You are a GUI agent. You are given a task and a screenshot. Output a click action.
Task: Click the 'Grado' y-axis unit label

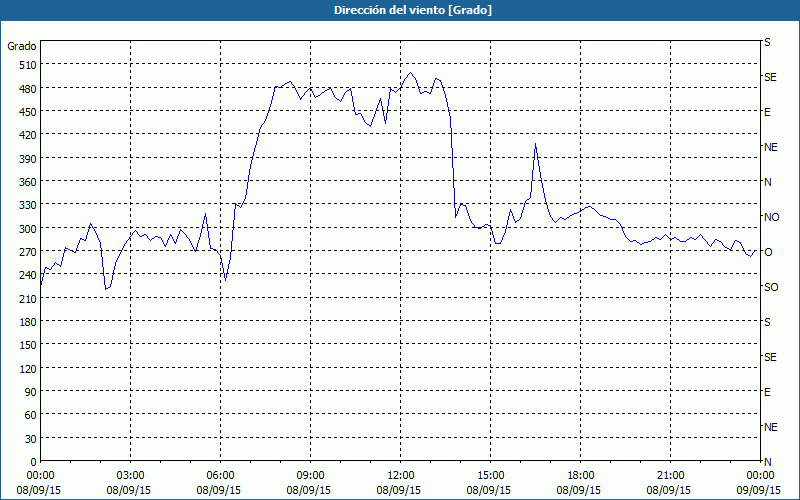[x=22, y=46]
